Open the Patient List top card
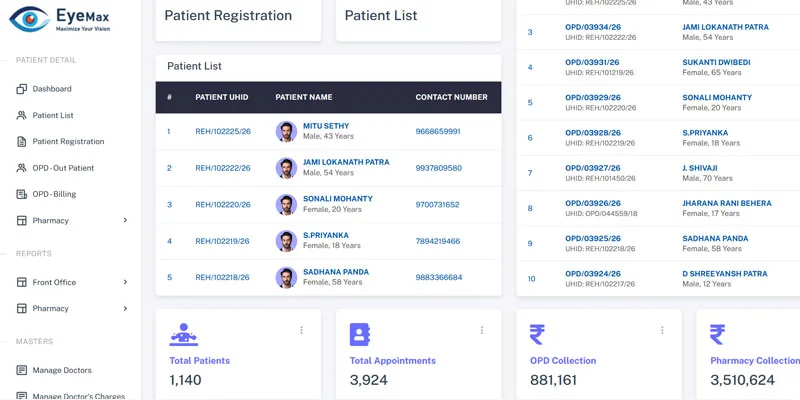Image resolution: width=800 pixels, height=400 pixels. (418, 18)
